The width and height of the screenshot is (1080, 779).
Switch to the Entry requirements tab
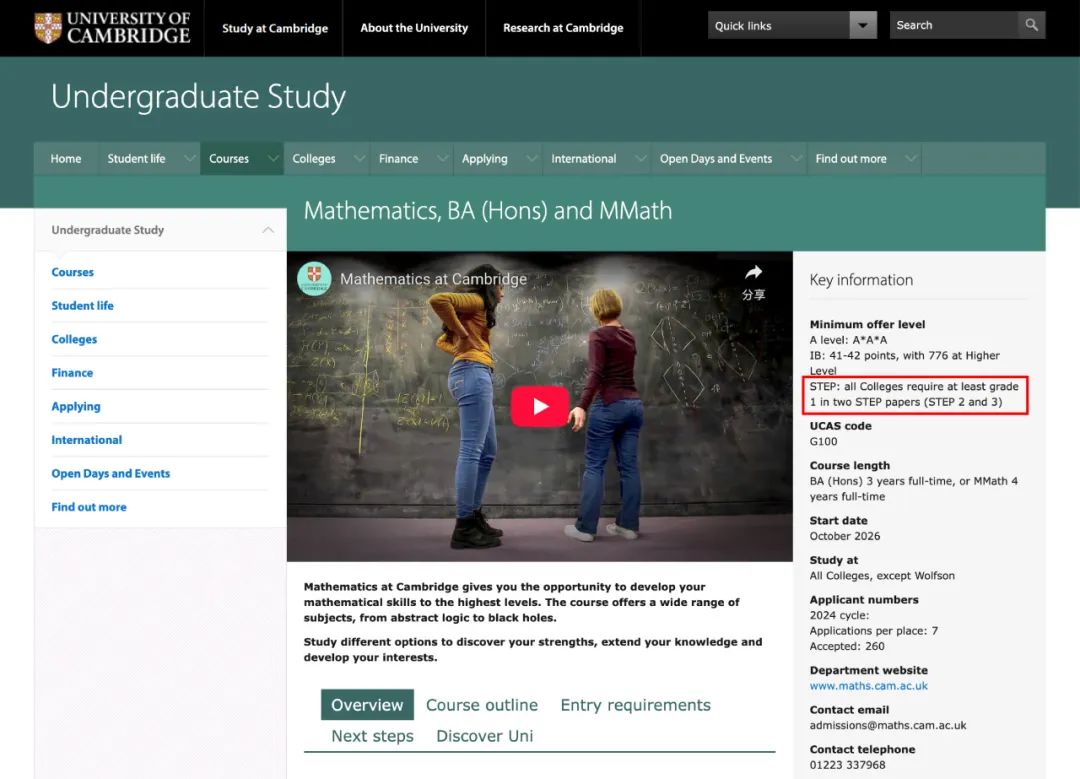click(x=635, y=705)
